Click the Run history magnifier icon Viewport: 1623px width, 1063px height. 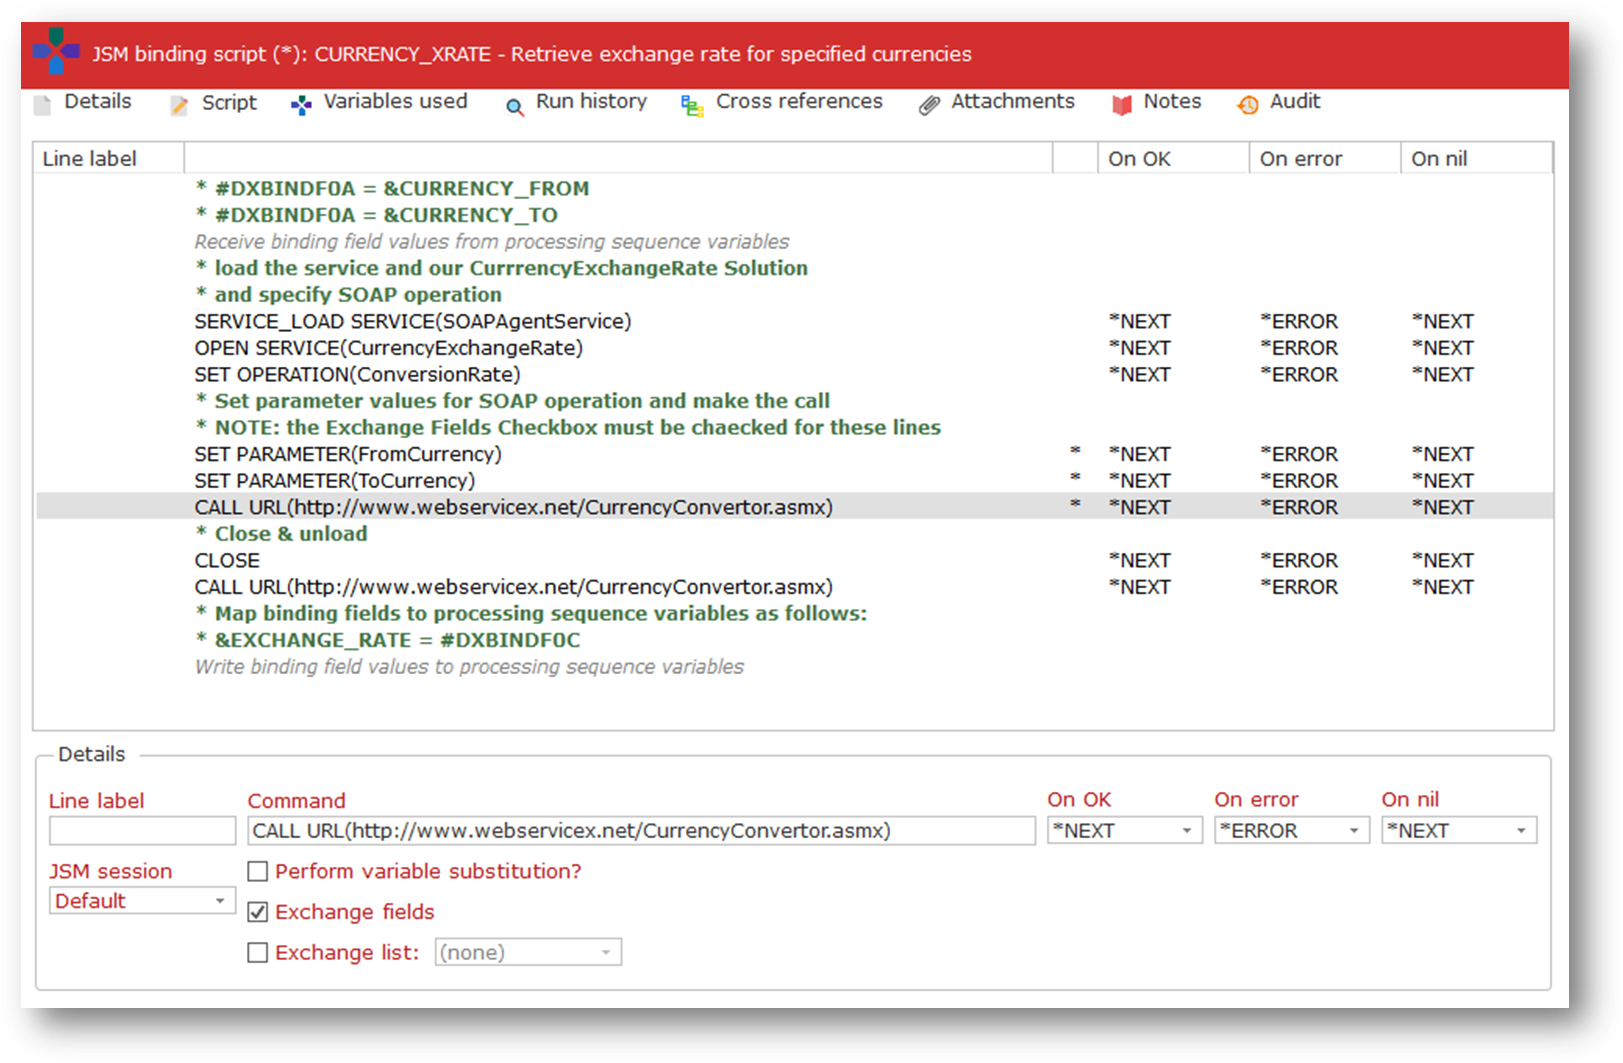[x=514, y=107]
